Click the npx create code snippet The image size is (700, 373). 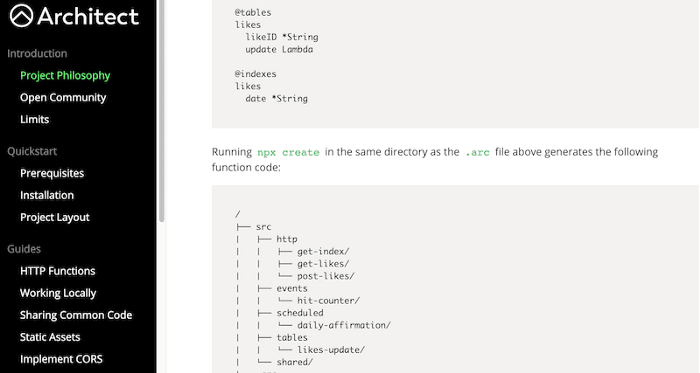point(288,152)
